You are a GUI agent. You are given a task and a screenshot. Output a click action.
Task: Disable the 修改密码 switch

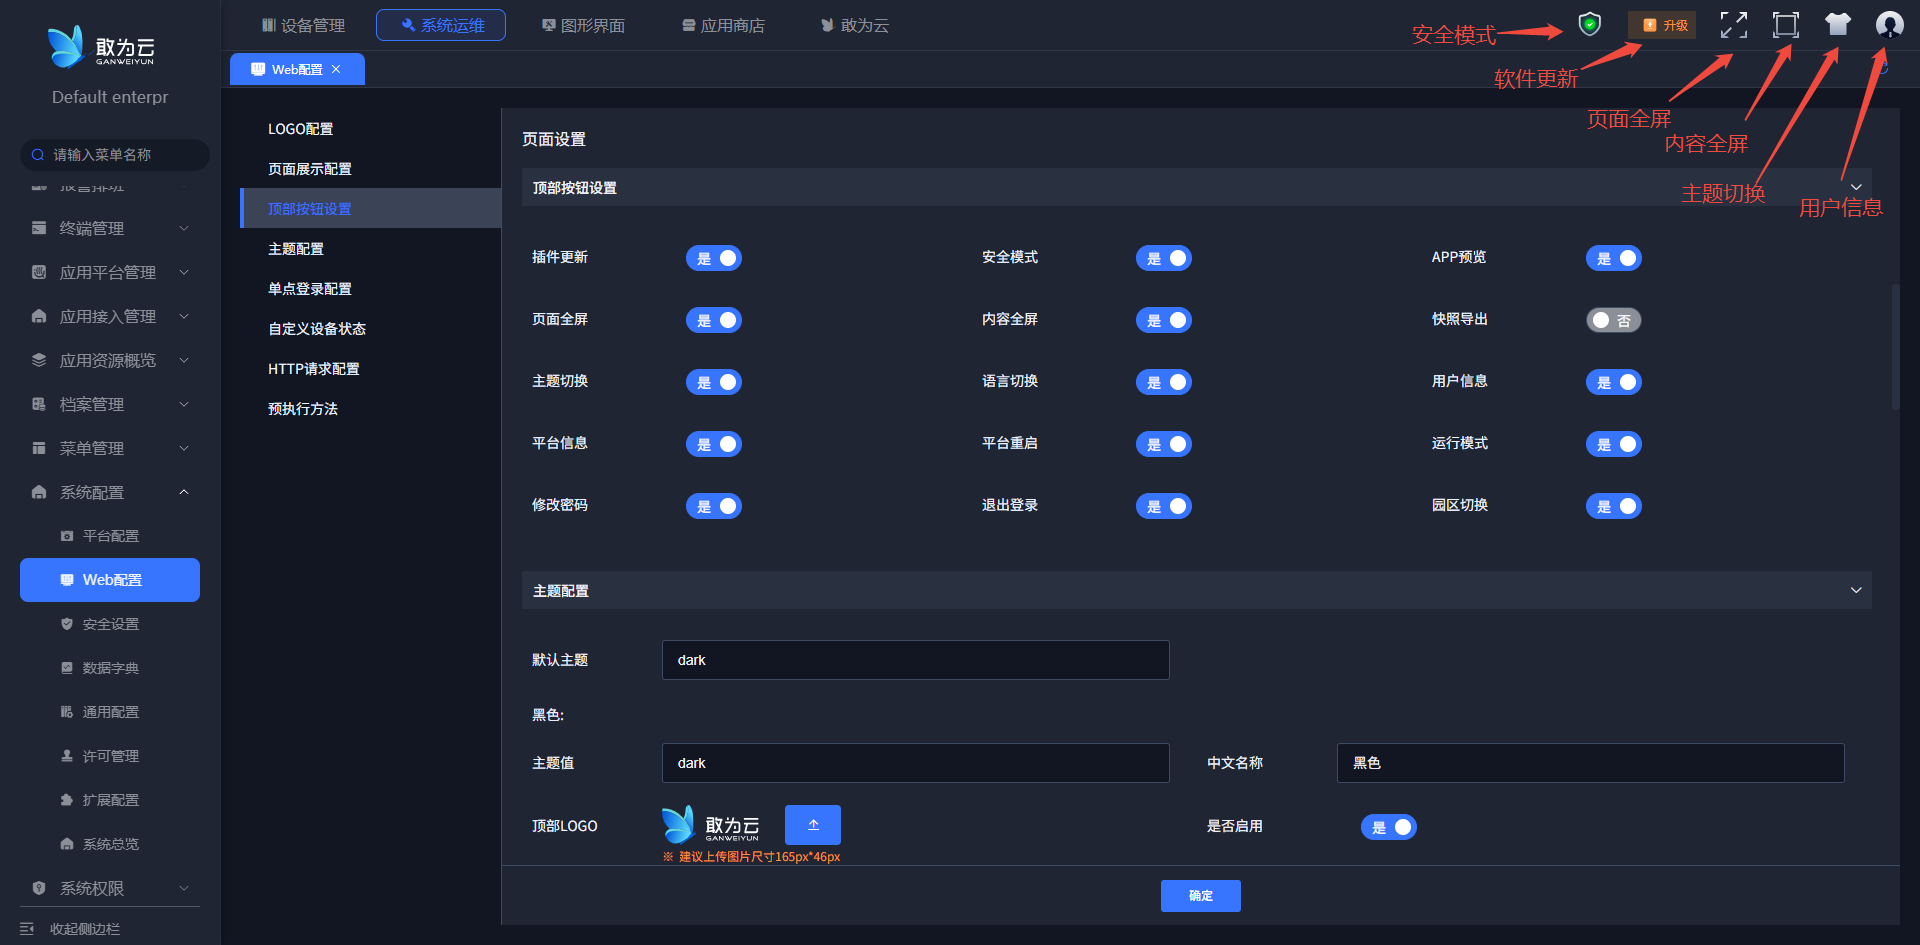[x=714, y=506]
